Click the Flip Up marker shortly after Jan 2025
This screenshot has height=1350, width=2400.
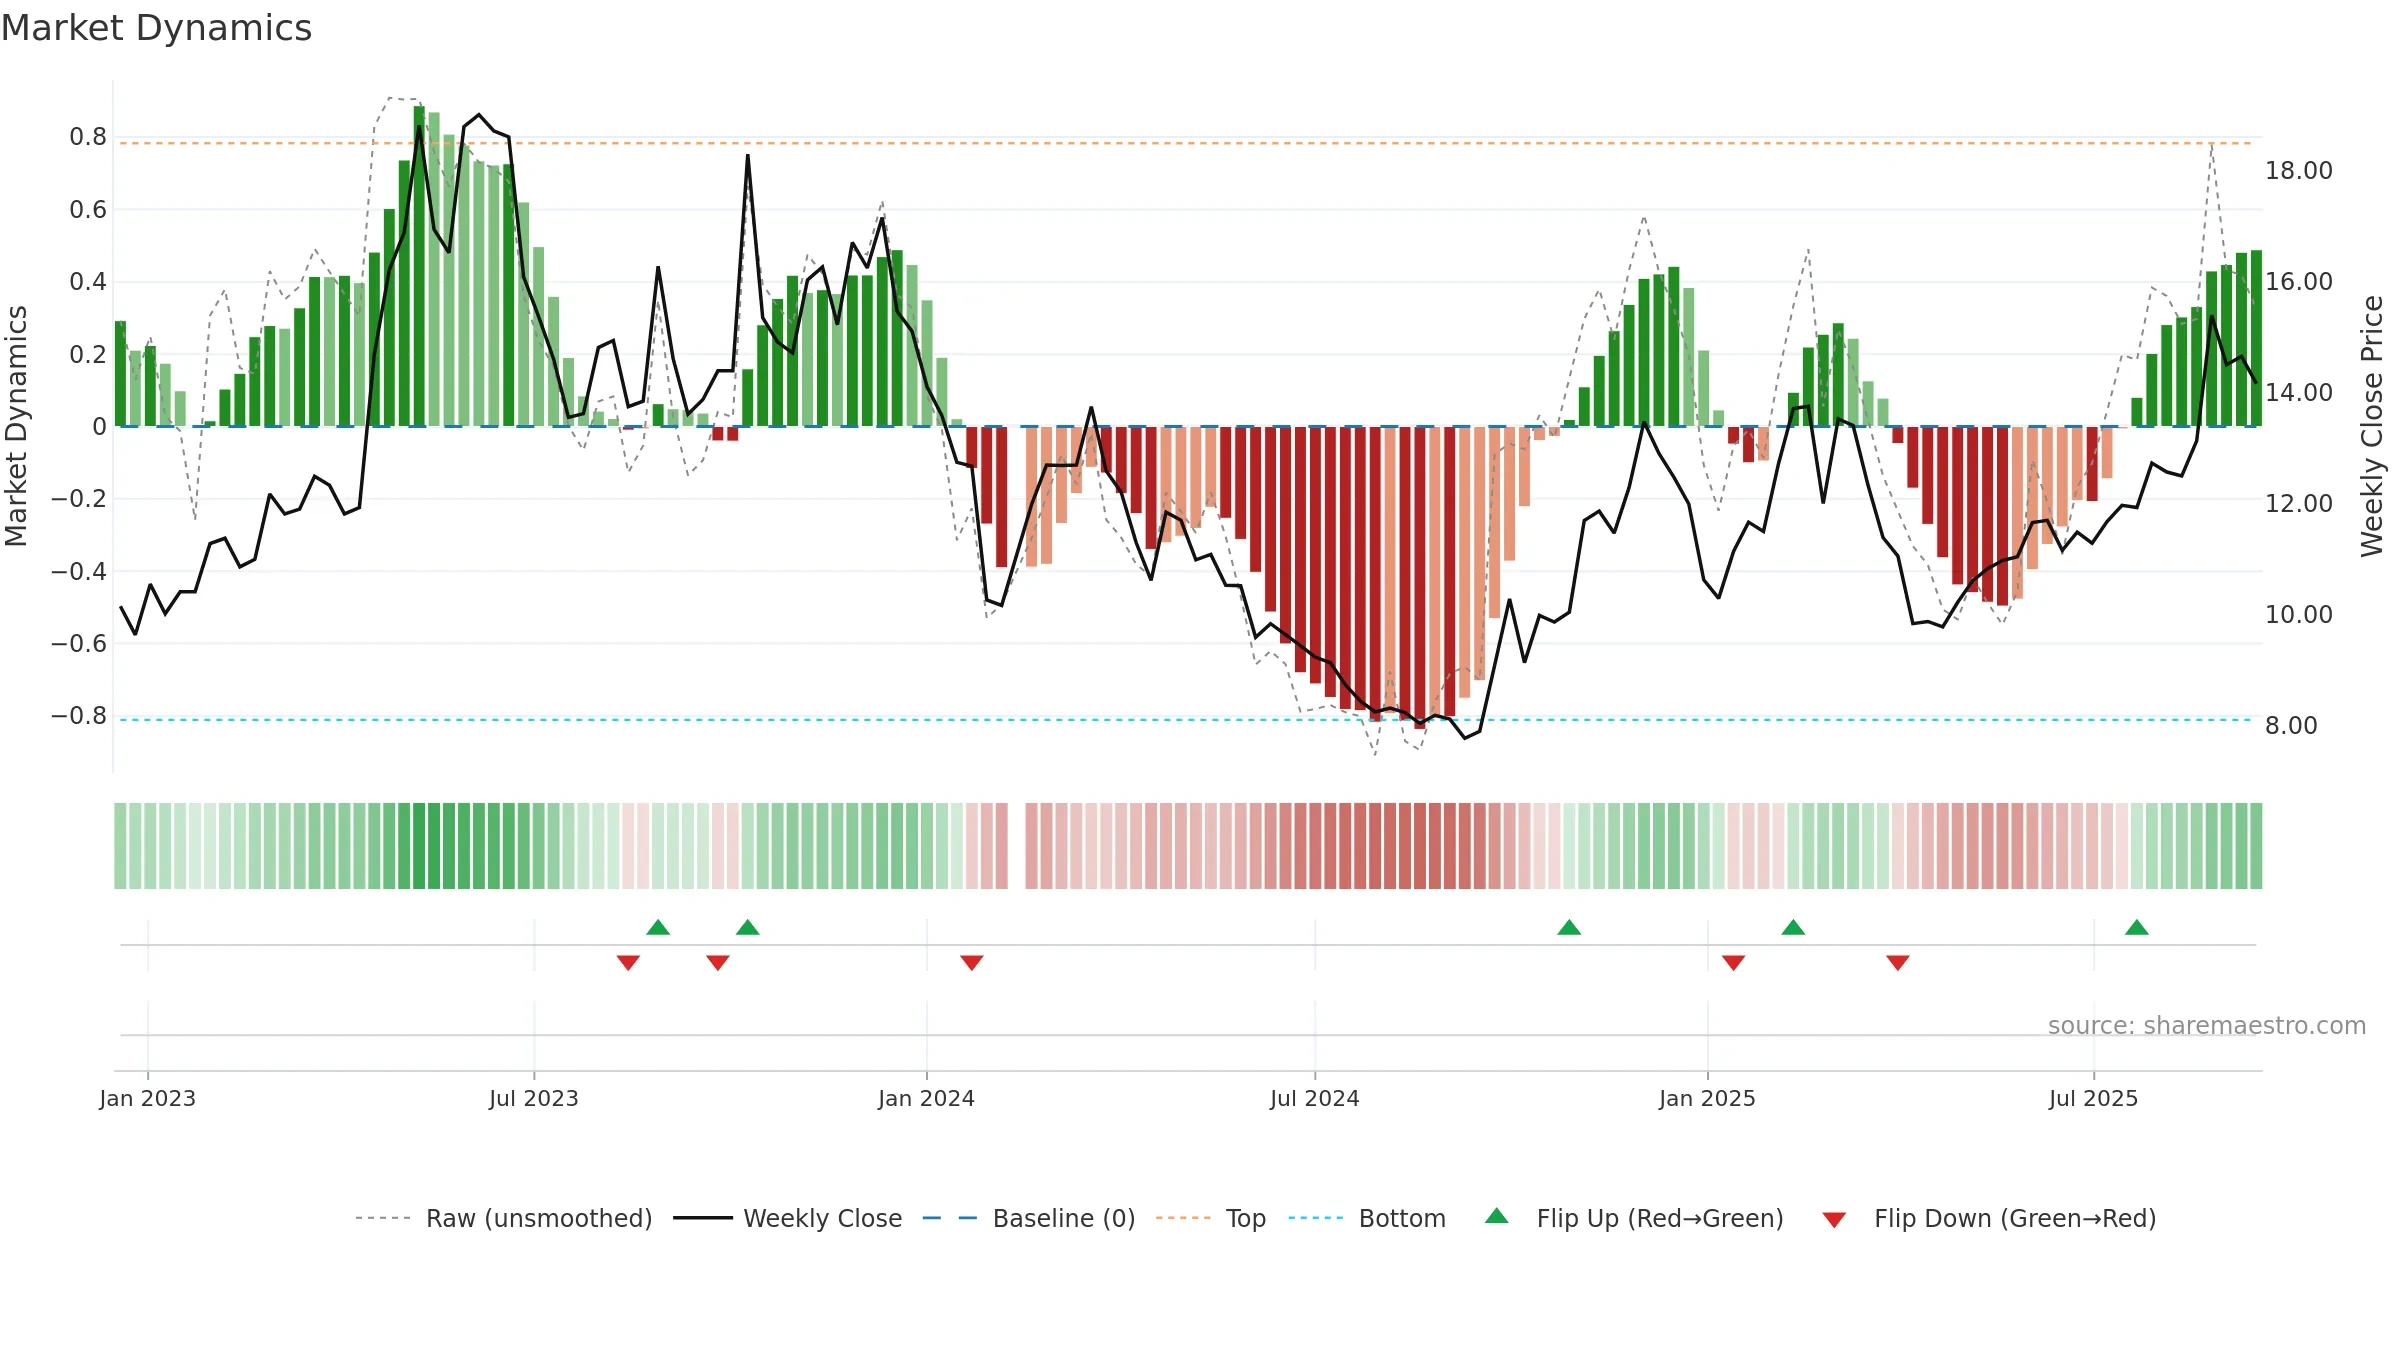1793,927
